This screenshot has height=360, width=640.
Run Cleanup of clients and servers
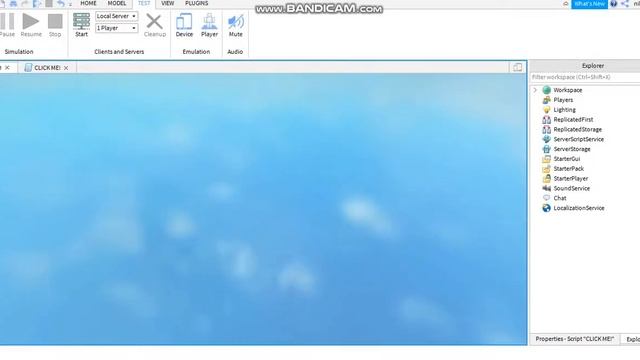(x=155, y=25)
